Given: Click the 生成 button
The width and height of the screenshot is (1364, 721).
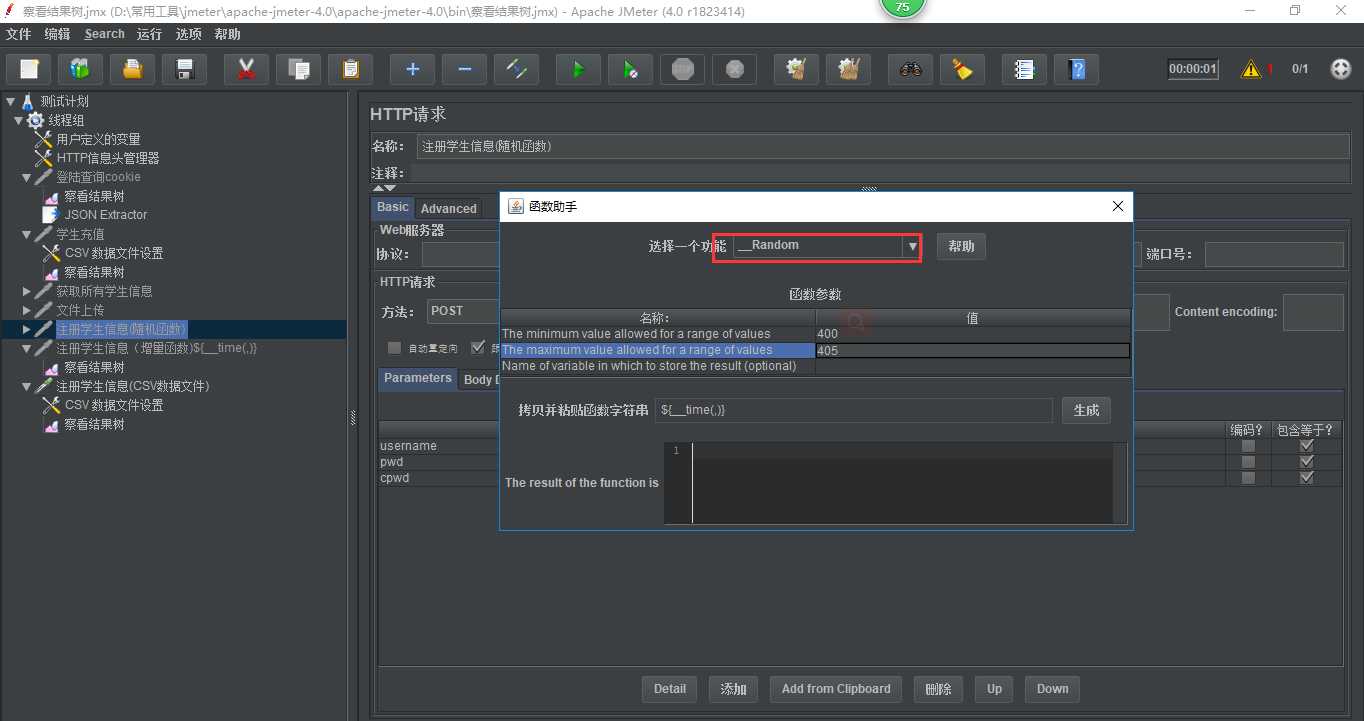Looking at the screenshot, I should [1086, 410].
